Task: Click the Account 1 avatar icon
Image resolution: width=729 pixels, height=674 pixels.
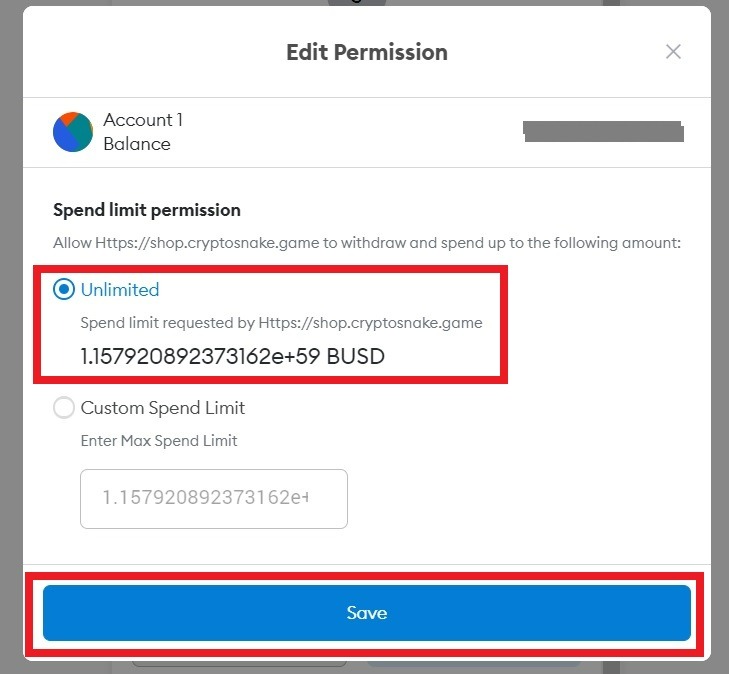Action: 73,132
